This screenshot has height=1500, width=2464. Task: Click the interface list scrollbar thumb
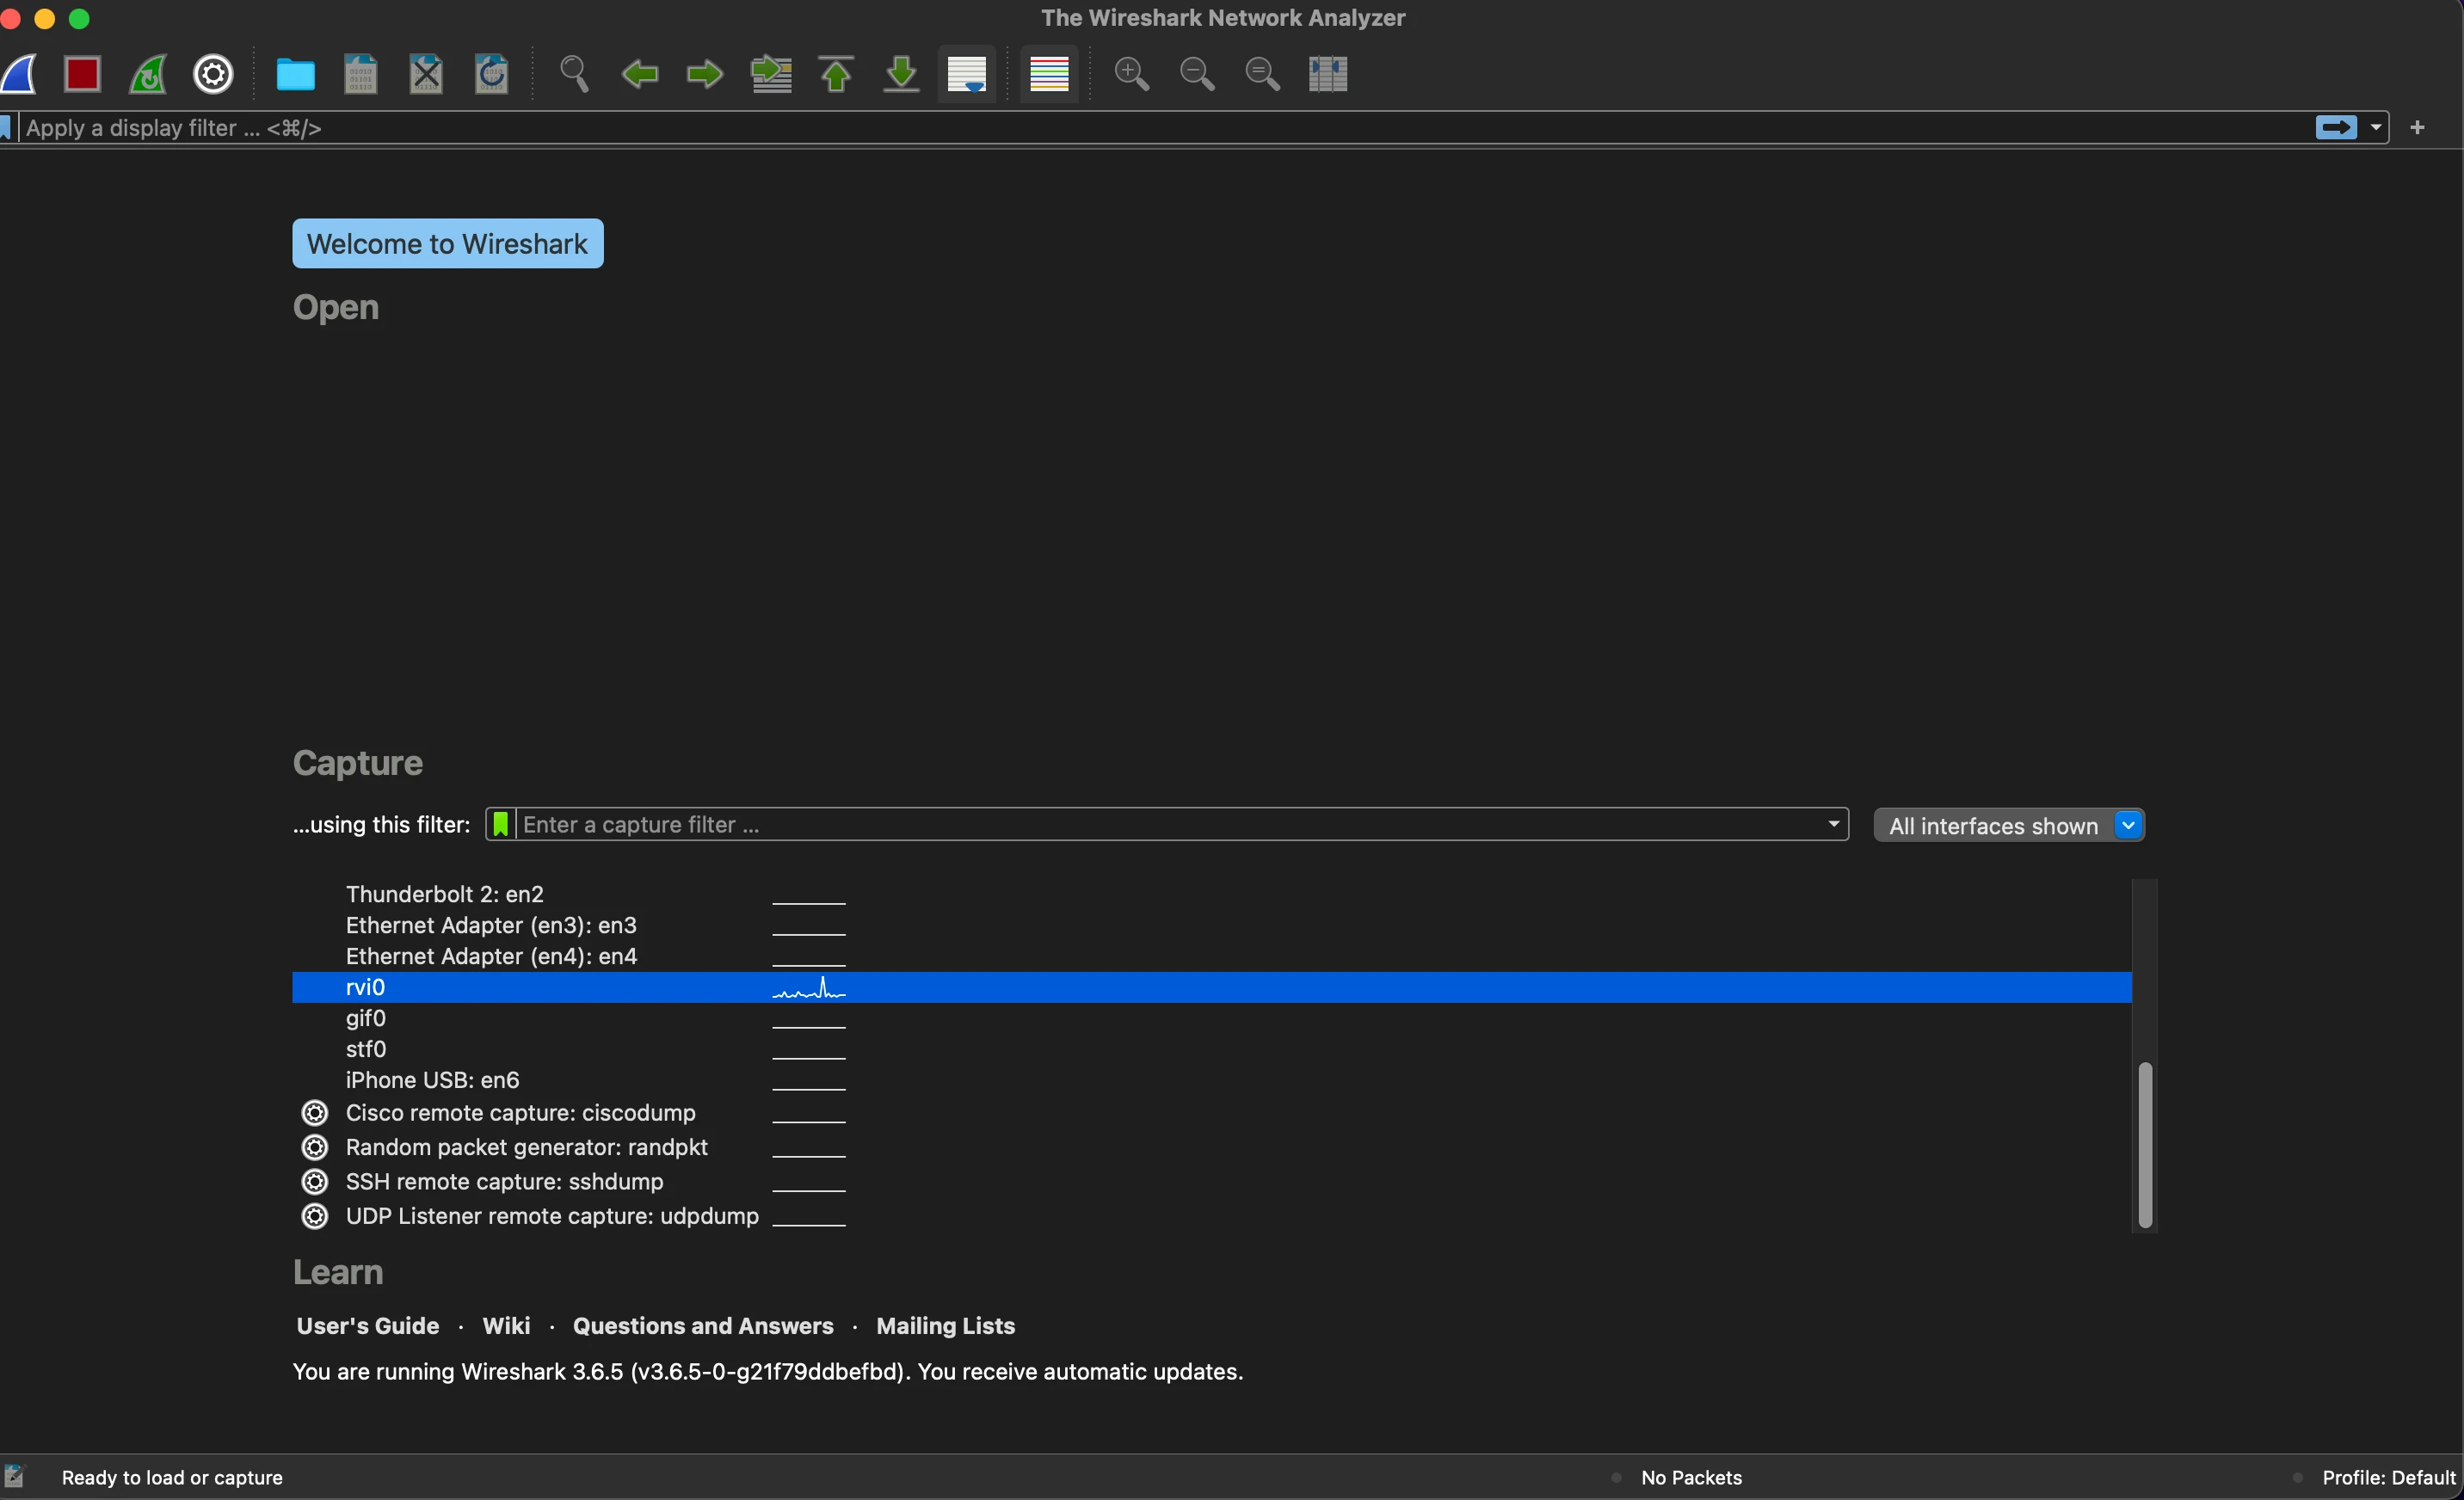pyautogui.click(x=2145, y=1145)
